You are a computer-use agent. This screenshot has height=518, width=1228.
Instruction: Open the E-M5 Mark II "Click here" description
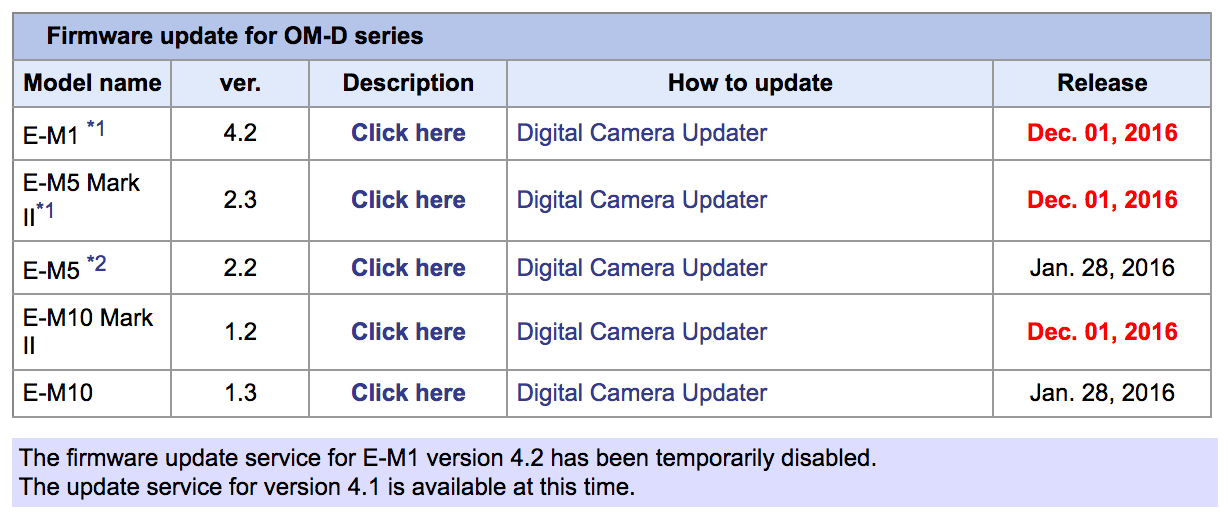pyautogui.click(x=408, y=200)
